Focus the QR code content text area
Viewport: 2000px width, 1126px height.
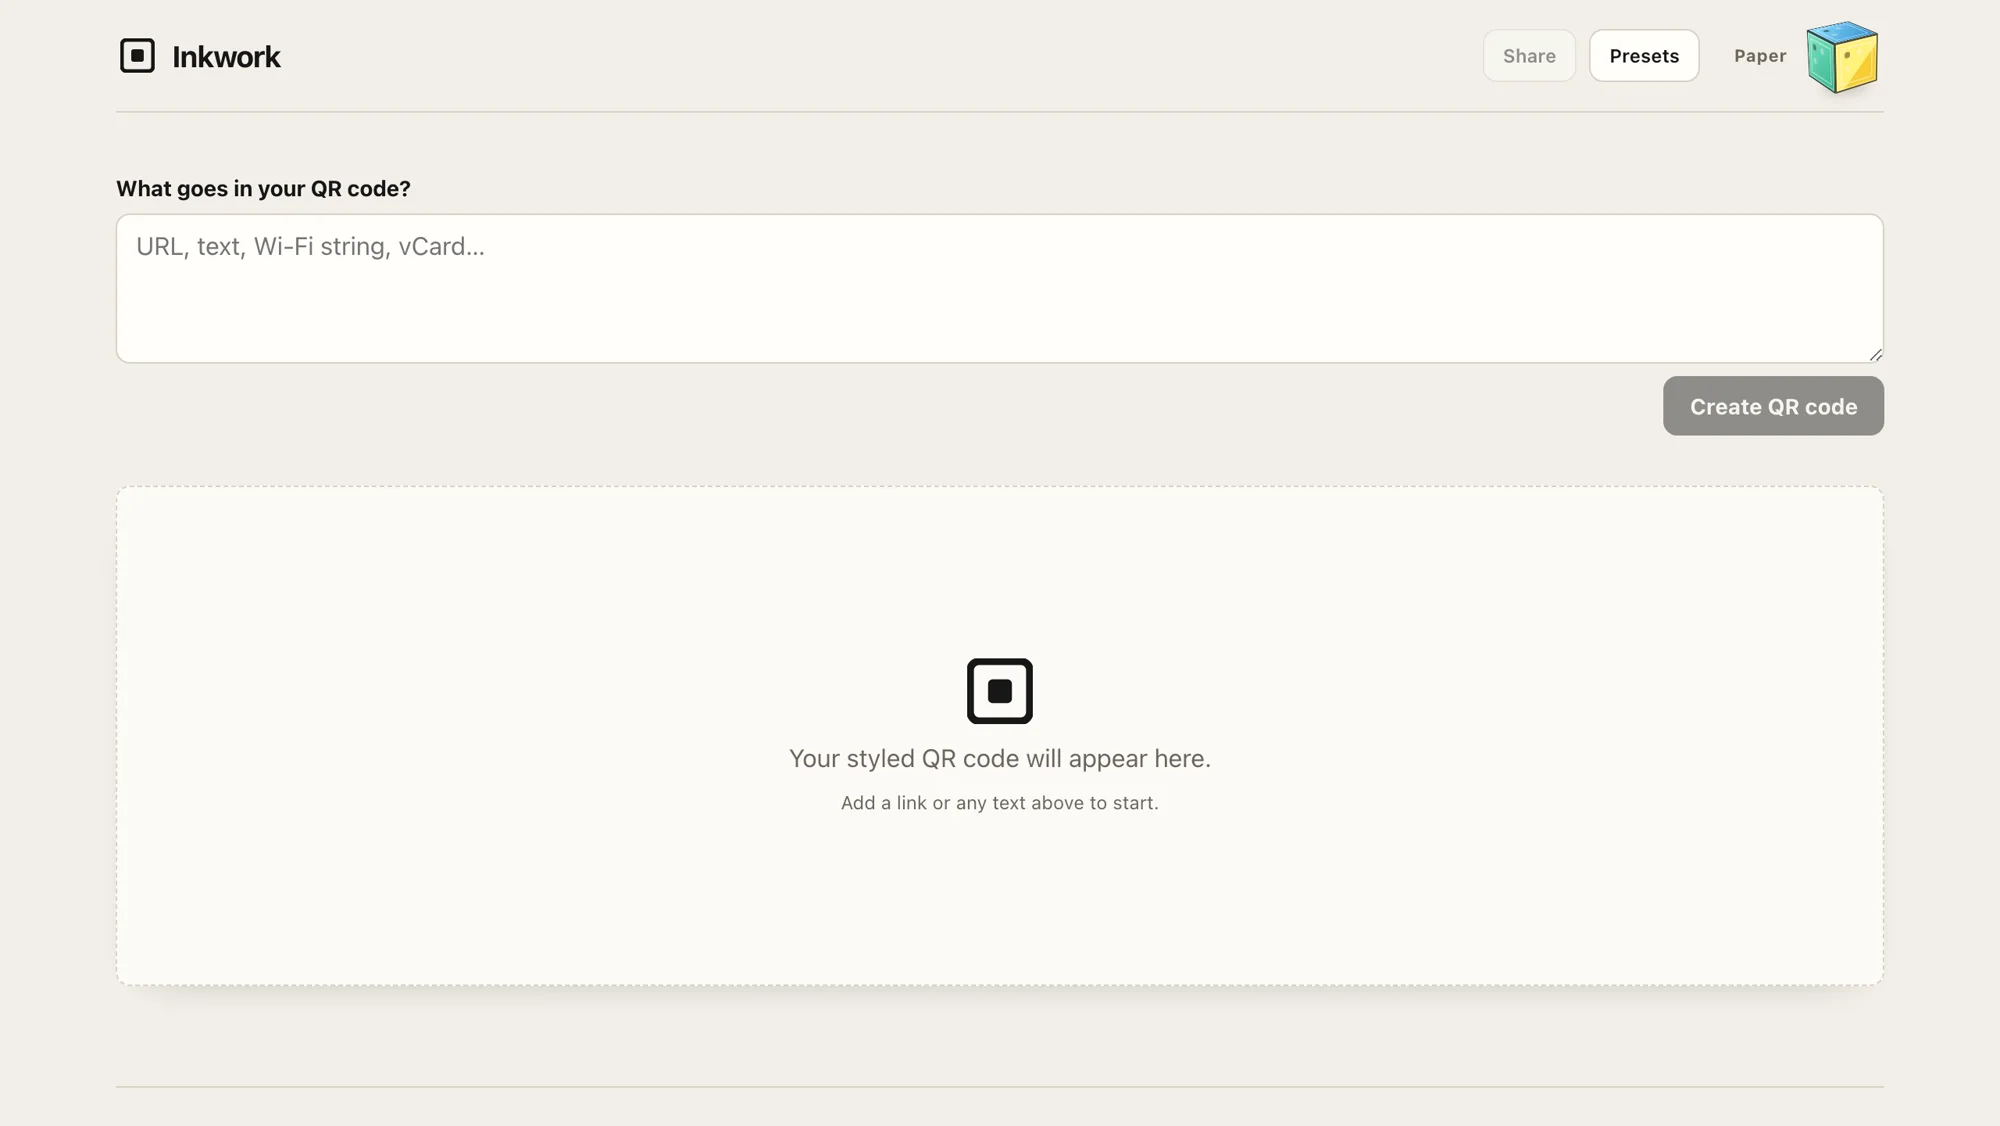click(x=999, y=288)
